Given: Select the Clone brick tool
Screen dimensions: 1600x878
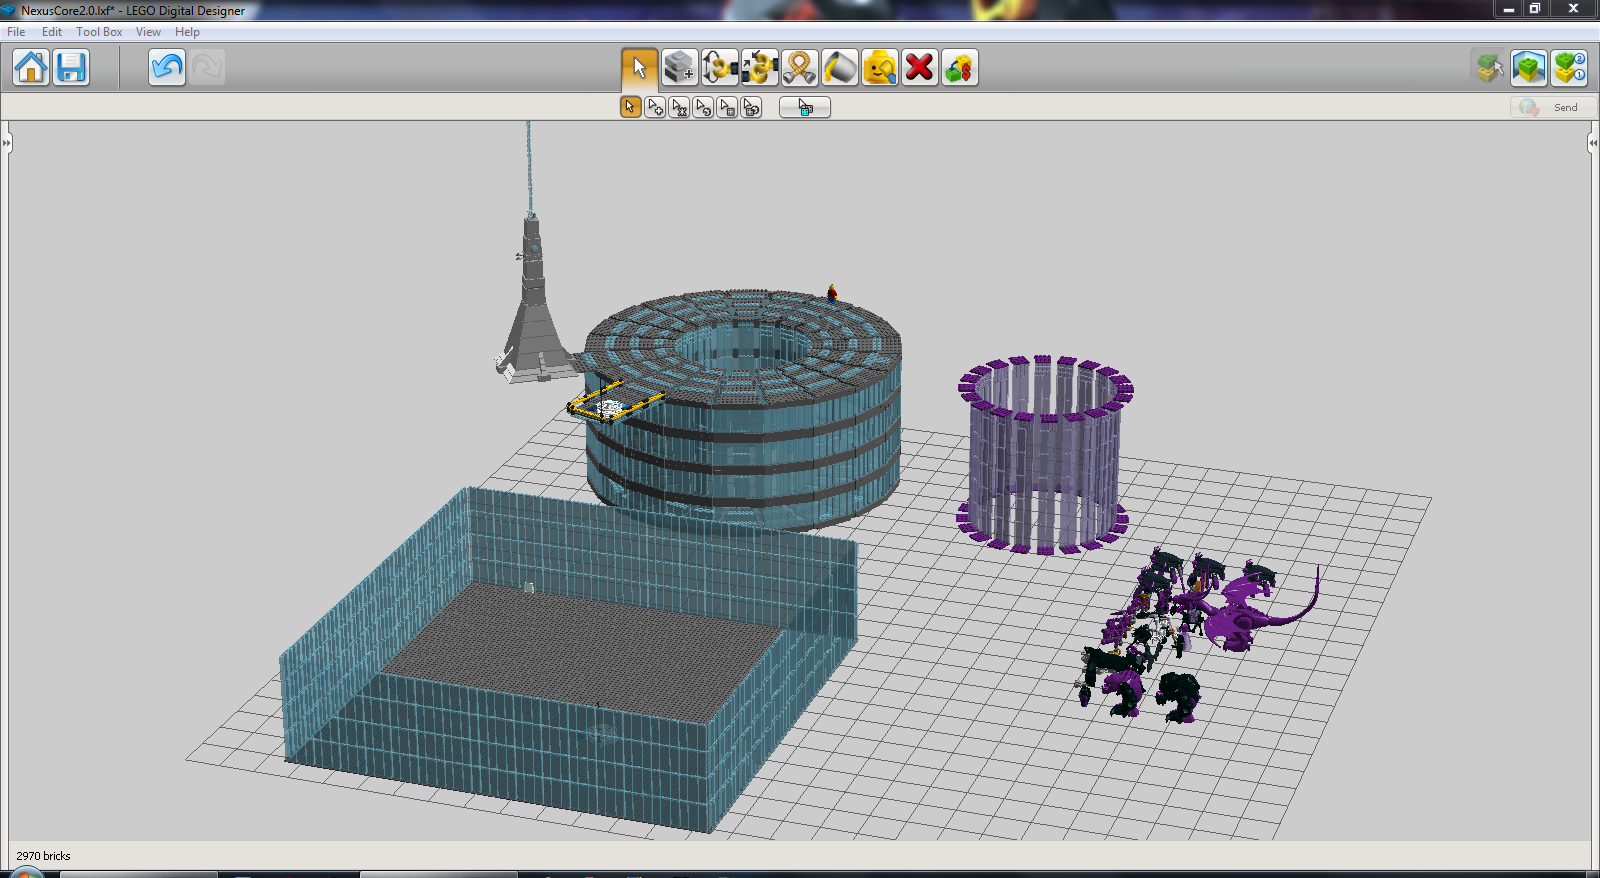Looking at the screenshot, I should point(679,68).
